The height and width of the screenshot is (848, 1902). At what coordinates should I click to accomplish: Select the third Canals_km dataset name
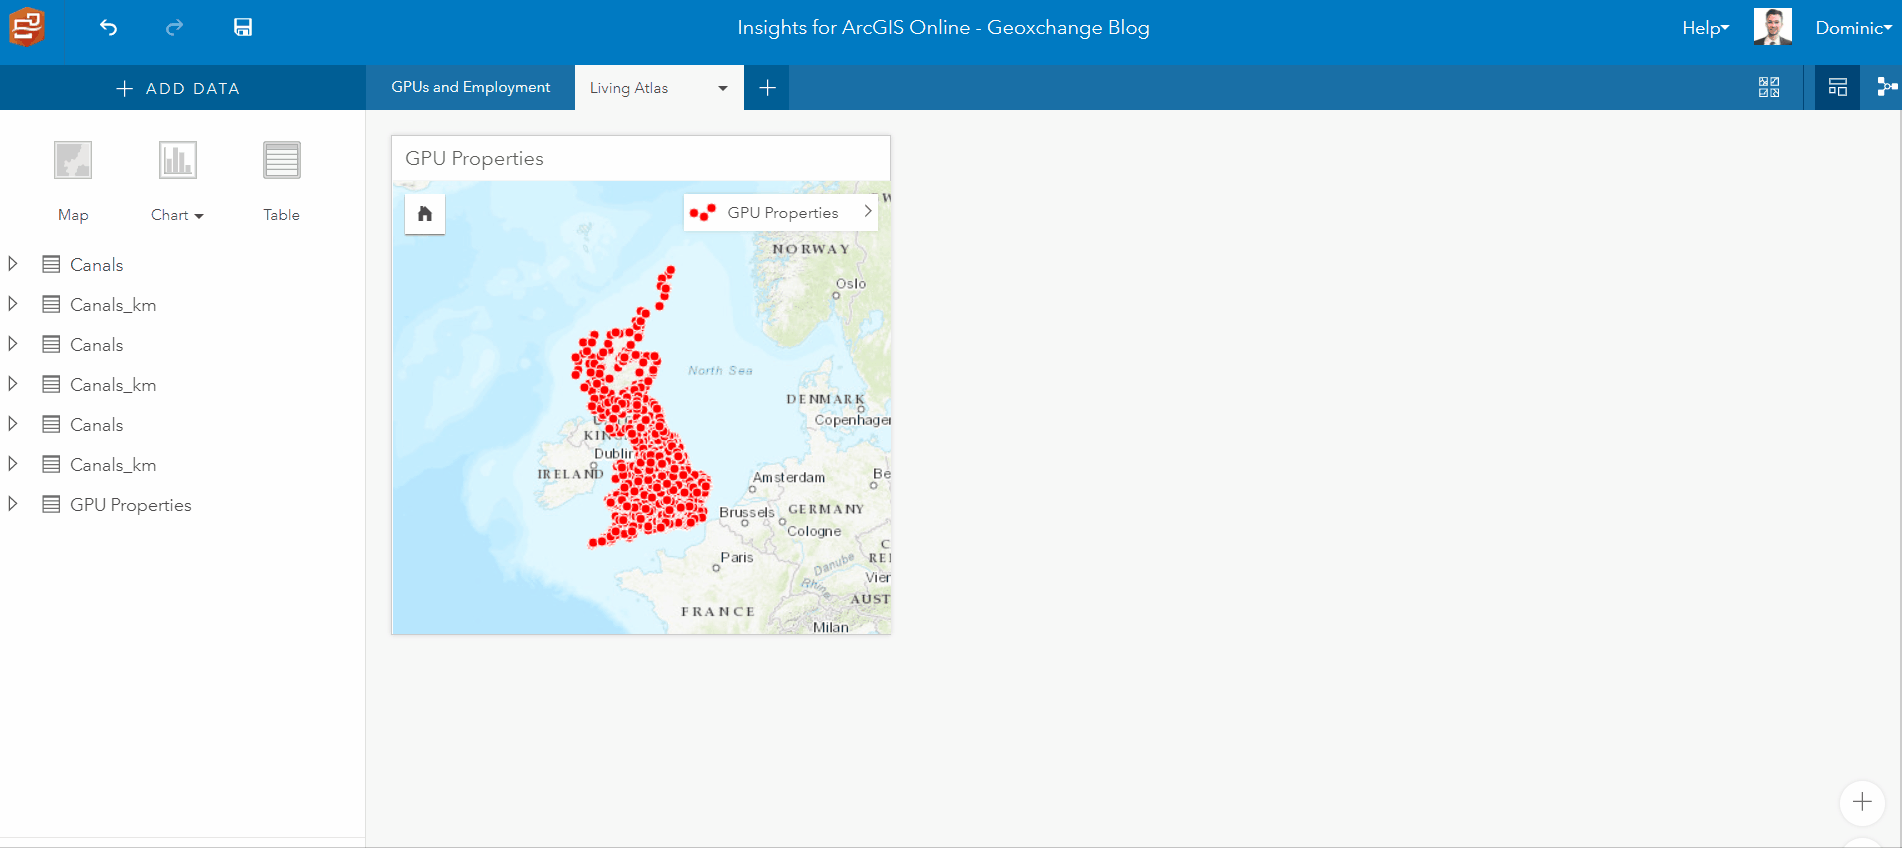113,465
